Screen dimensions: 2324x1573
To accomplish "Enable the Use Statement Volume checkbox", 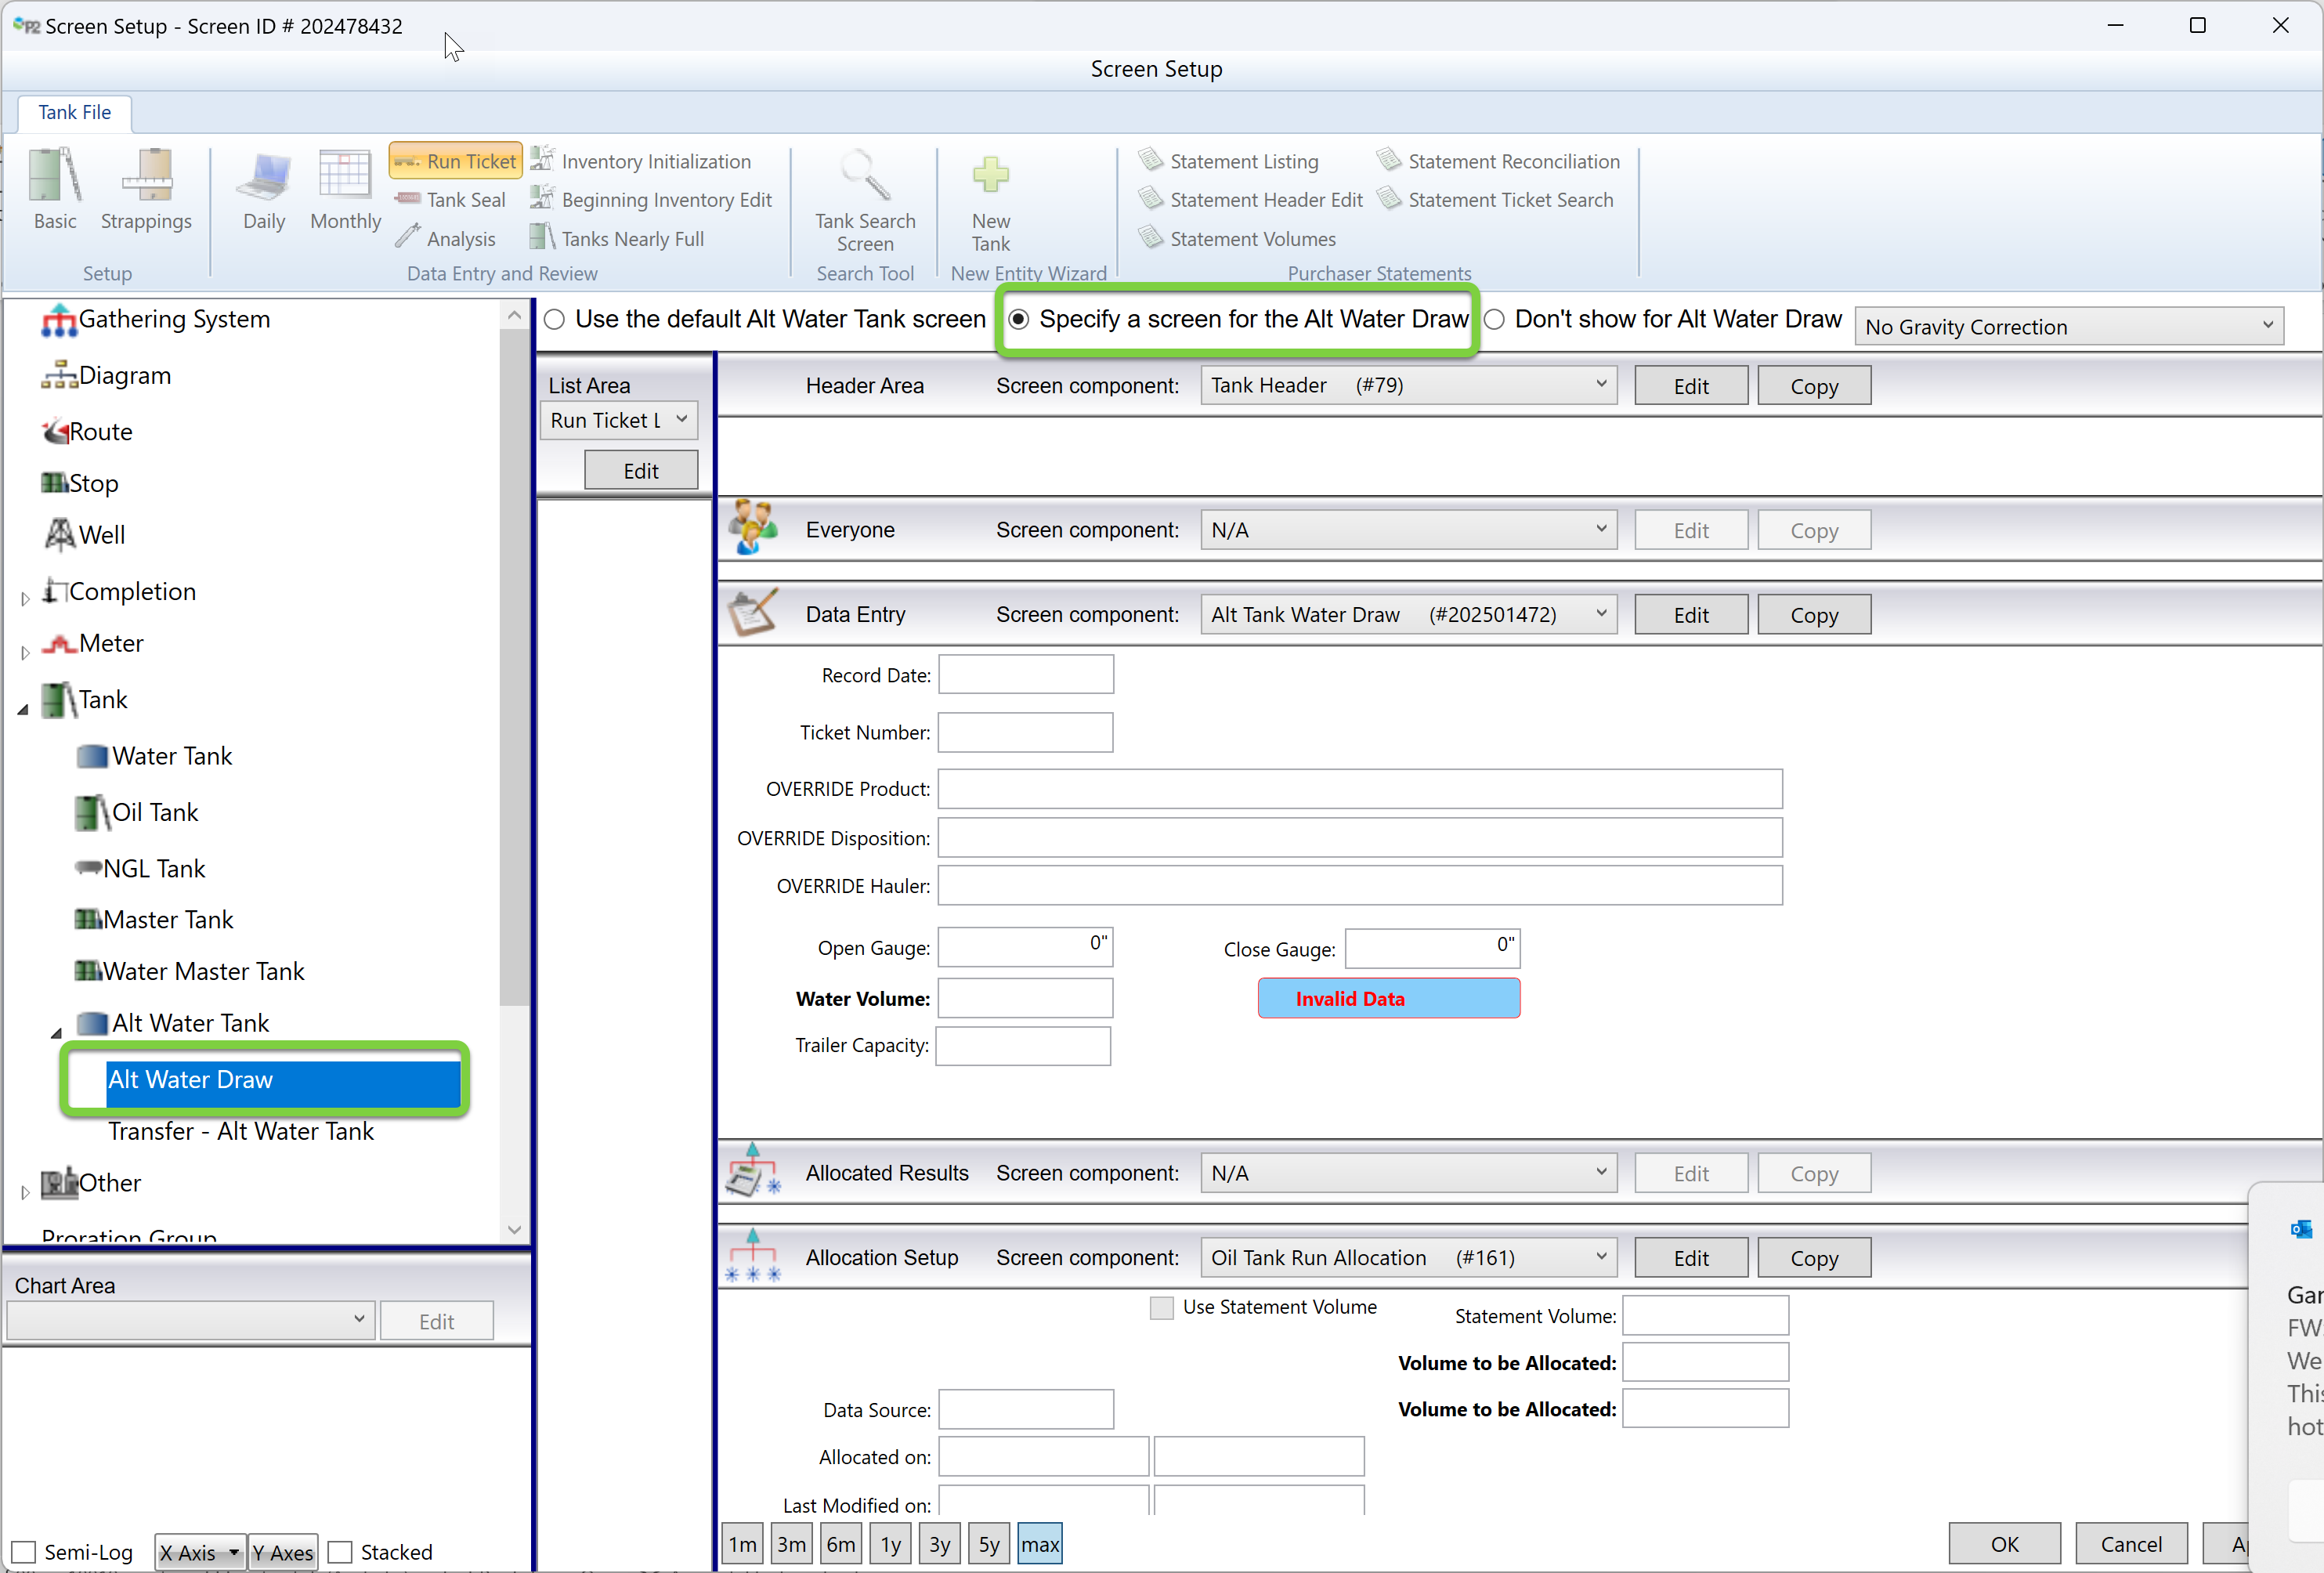I will (x=1161, y=1308).
